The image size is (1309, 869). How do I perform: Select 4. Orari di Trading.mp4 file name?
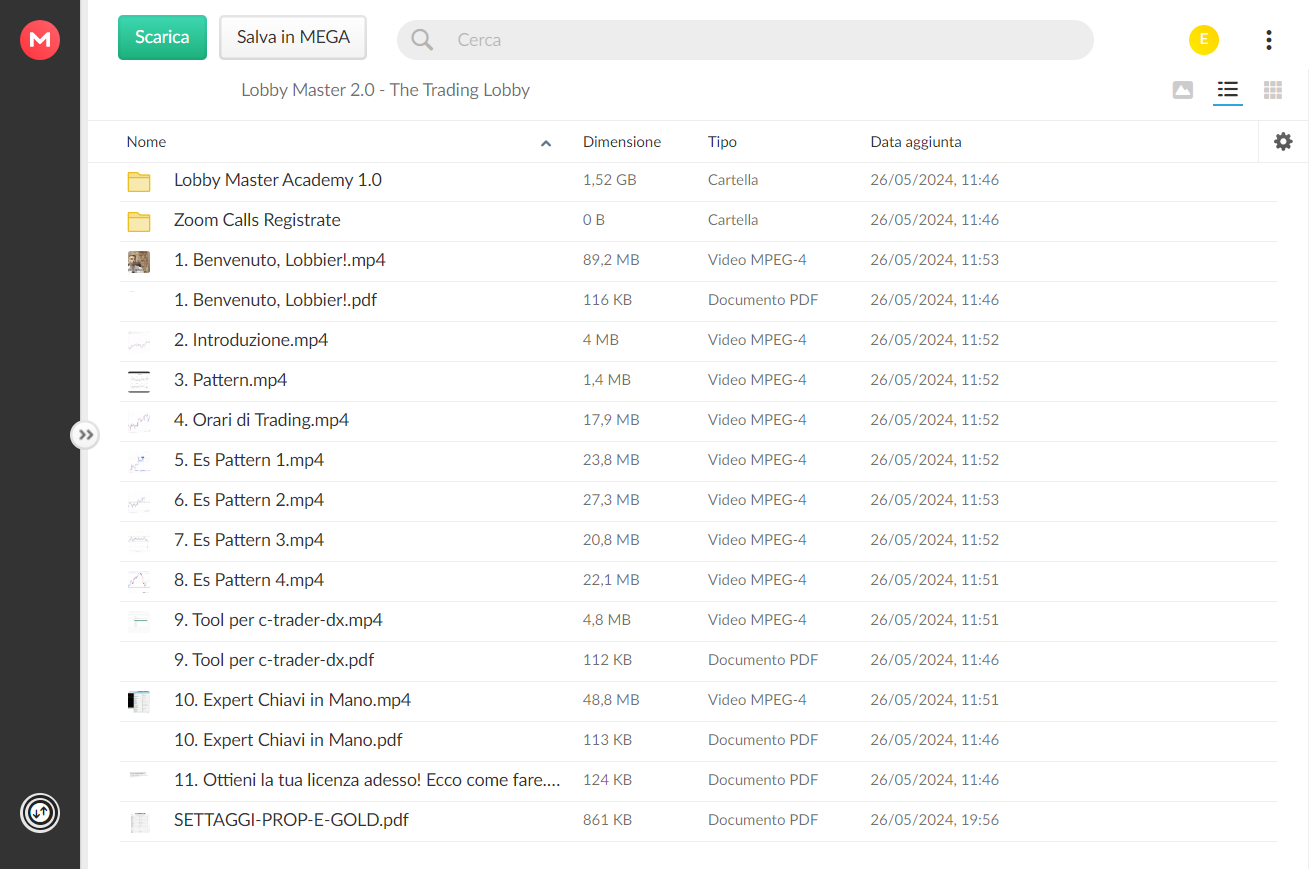tap(261, 420)
